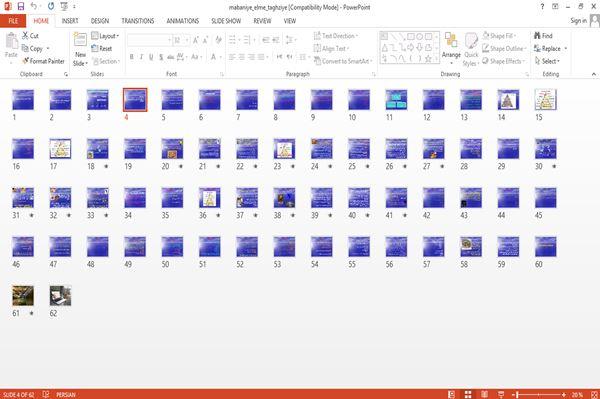600x399 pixels.
Task: Switch to Normal view in status bar
Action: [452, 394]
